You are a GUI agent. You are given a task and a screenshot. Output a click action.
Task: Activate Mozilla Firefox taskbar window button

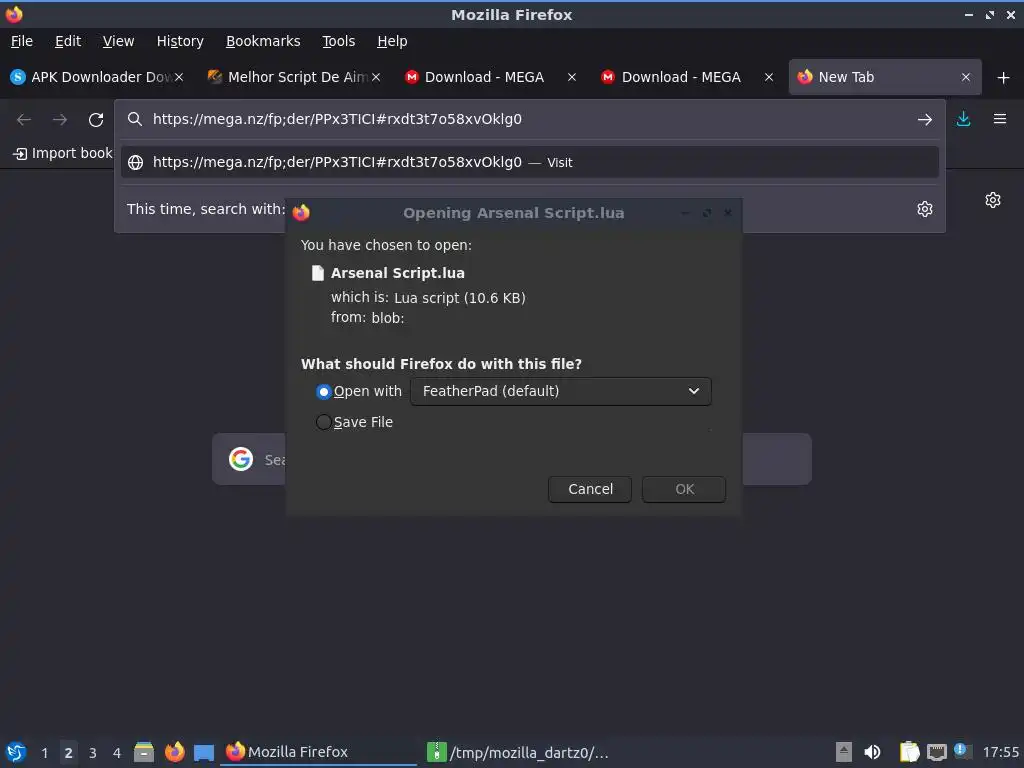coord(319,752)
